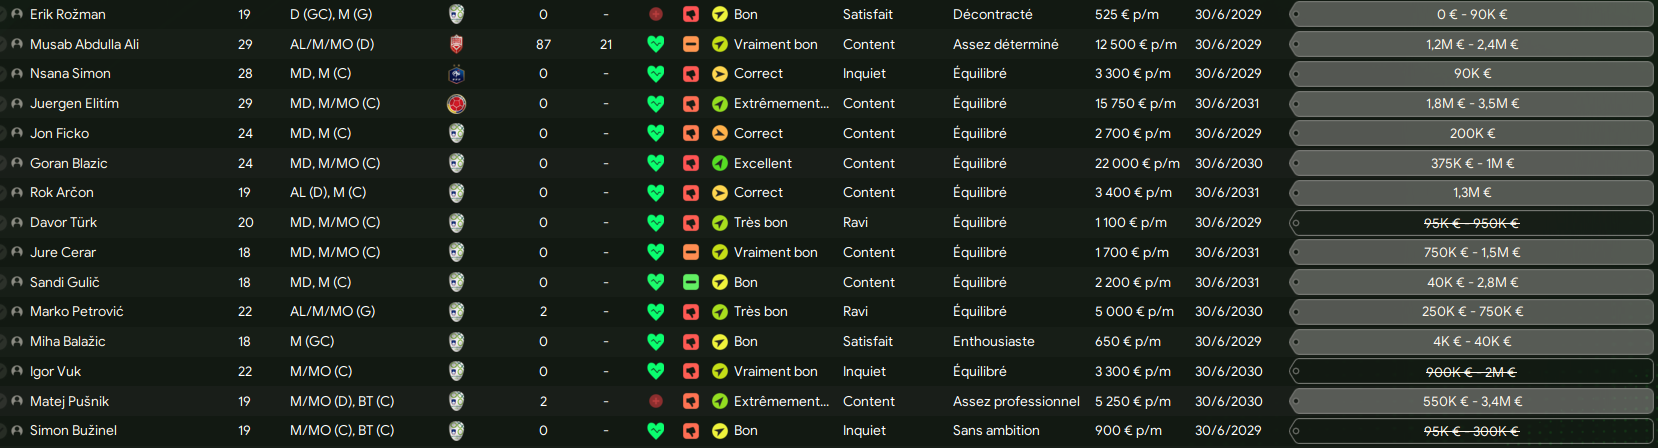Click the person icon beside Simon Bužinel
This screenshot has height=448, width=1658.
[17, 431]
